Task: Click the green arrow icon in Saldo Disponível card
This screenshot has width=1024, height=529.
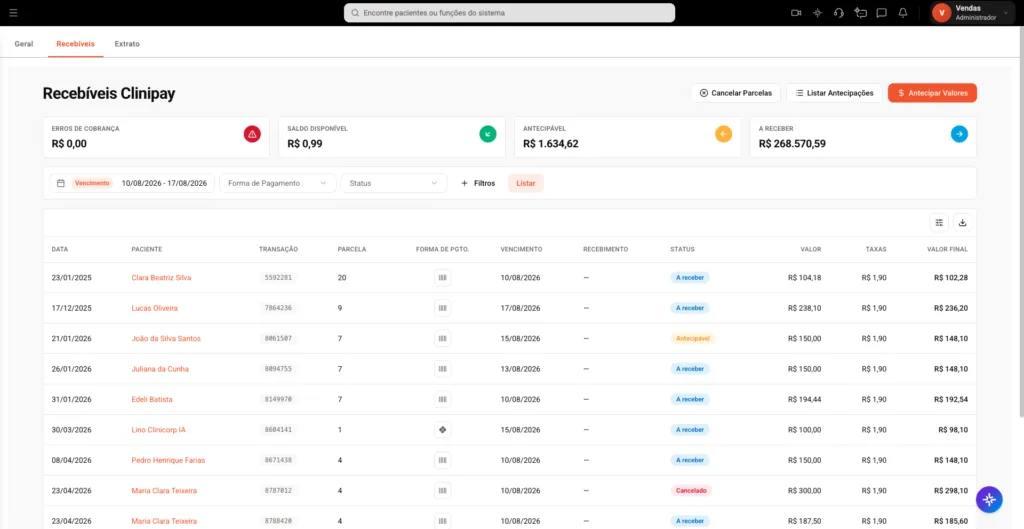Action: pos(488,134)
